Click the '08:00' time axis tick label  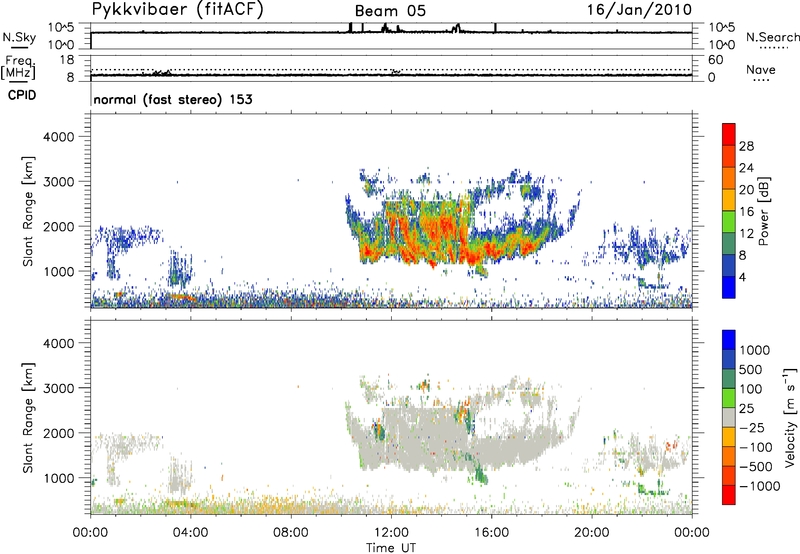point(291,533)
